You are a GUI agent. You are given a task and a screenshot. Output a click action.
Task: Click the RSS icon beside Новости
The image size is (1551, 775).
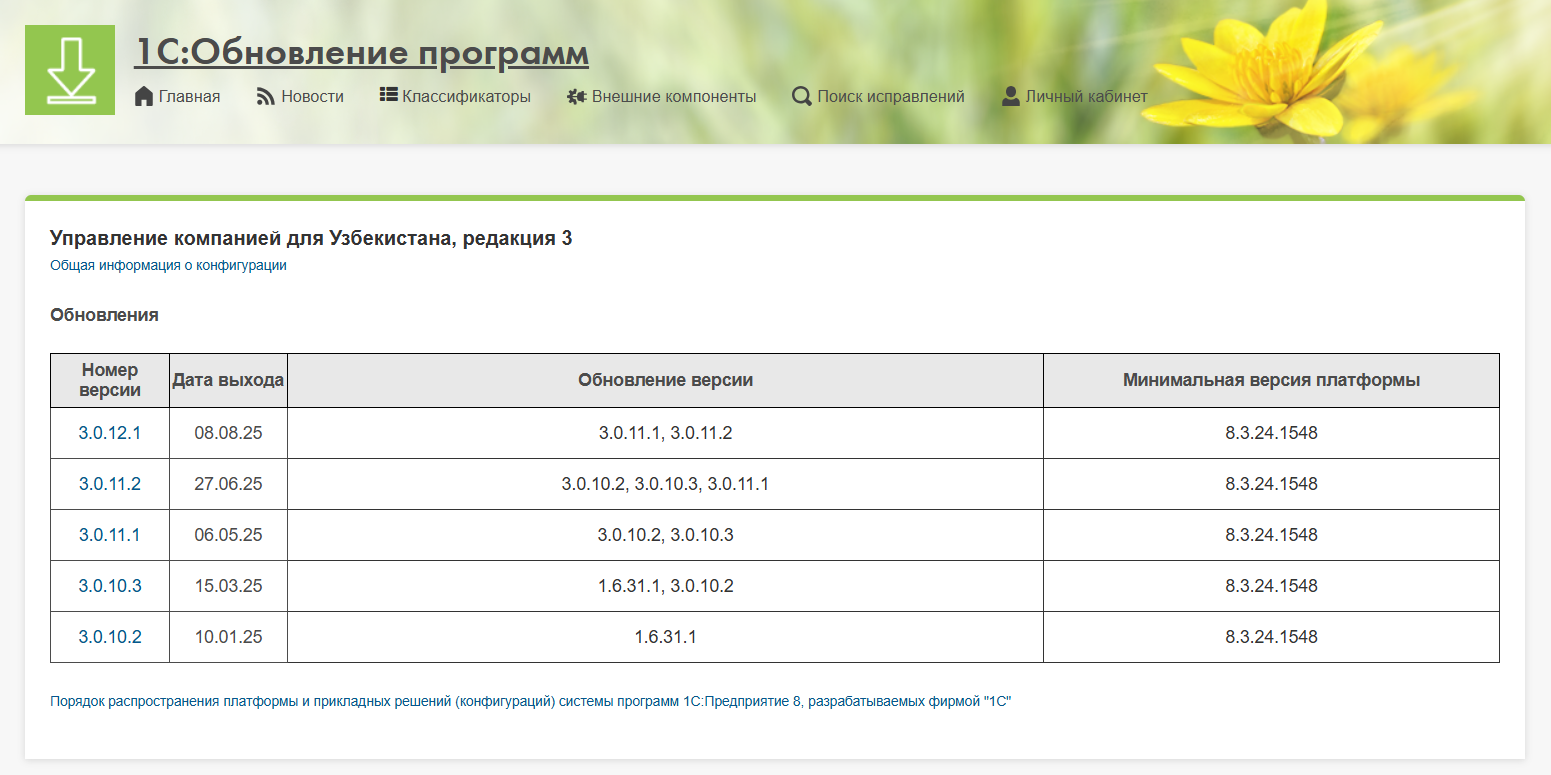point(266,97)
